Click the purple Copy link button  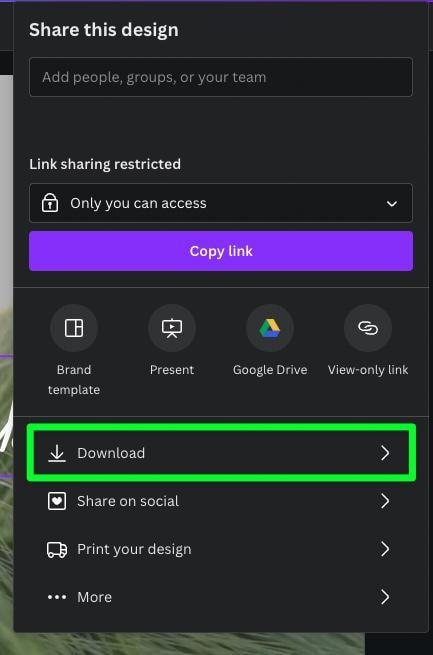tap(221, 251)
